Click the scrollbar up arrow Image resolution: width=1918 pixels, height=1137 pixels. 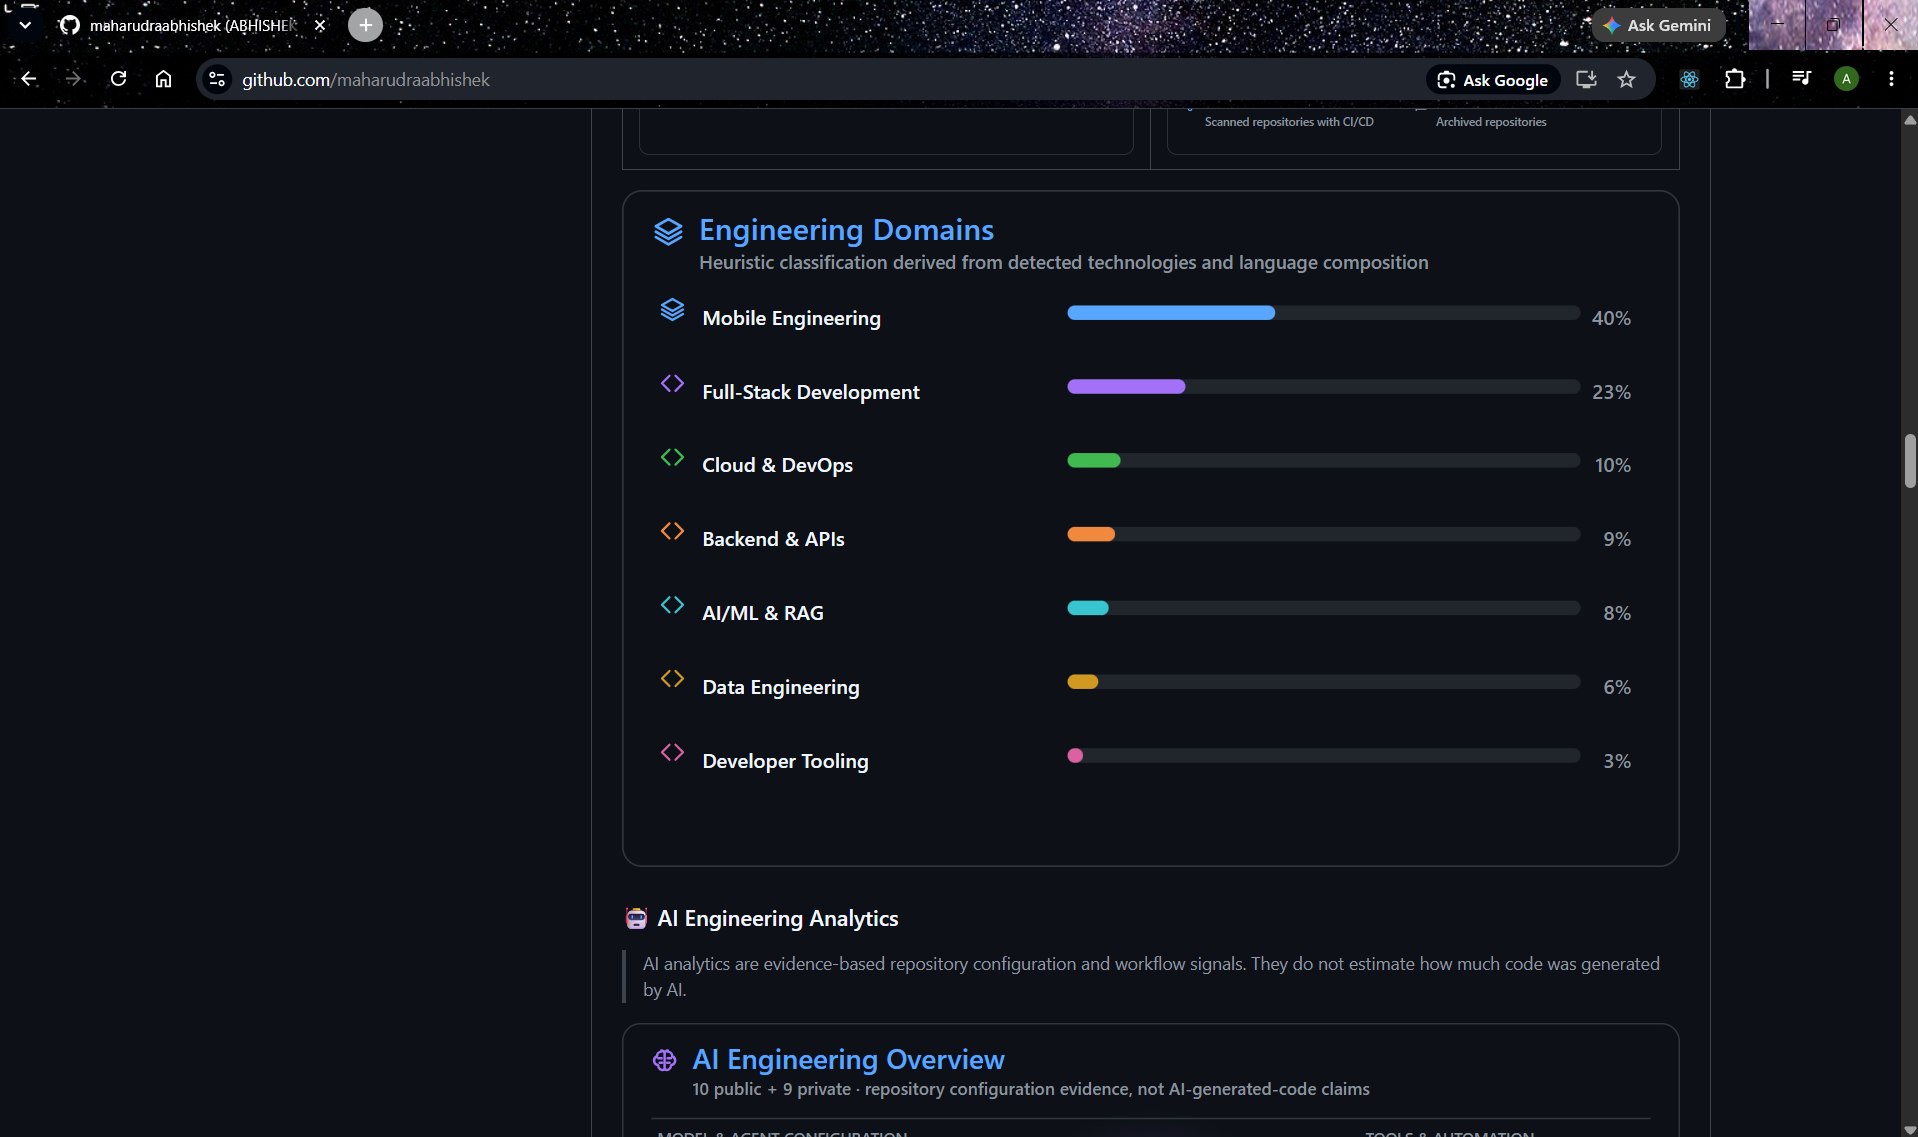1909,119
